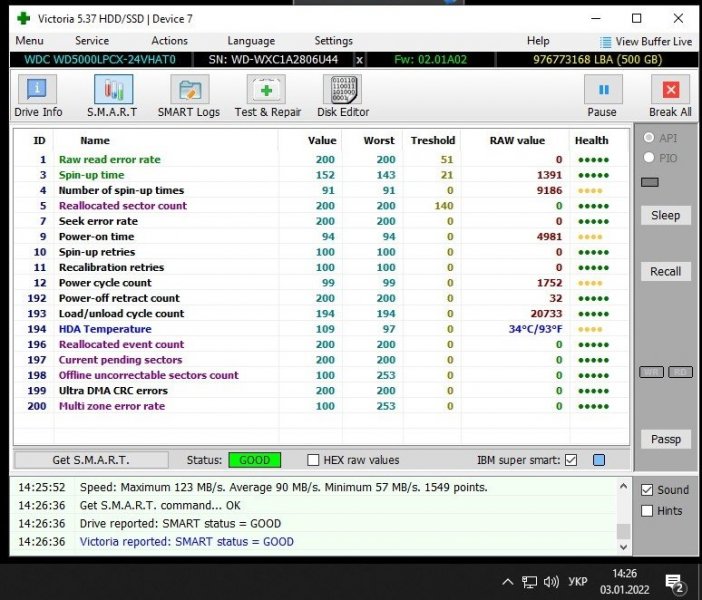
Task: Uncheck the Sound checkbox
Action: point(647,490)
